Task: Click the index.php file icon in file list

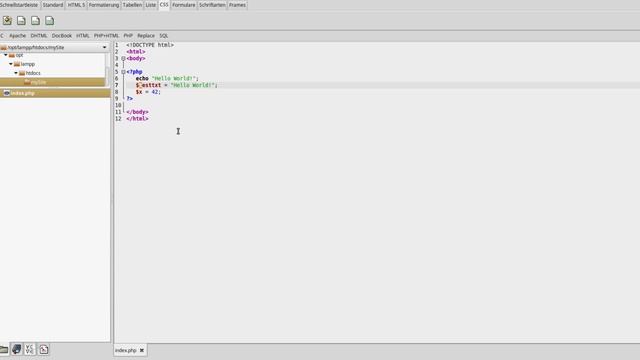Action: pos(7,93)
